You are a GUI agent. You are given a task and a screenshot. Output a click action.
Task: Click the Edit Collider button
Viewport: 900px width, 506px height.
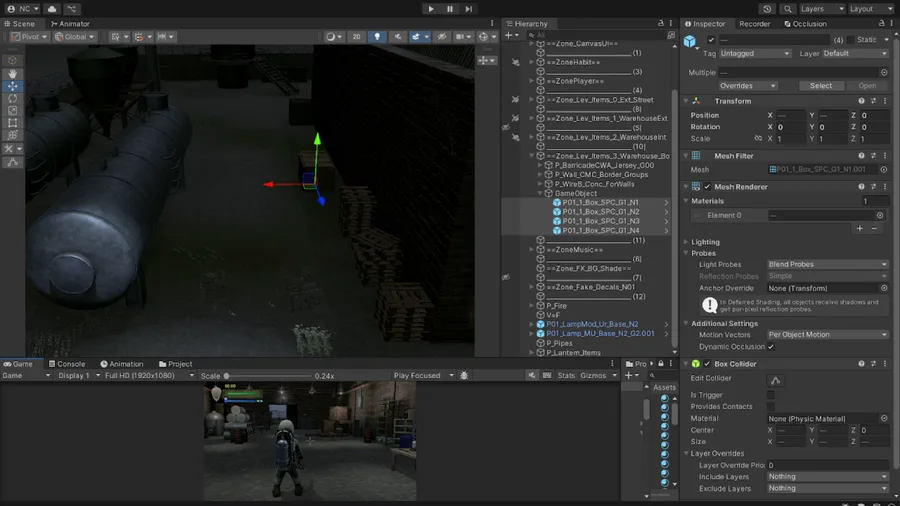(775, 380)
